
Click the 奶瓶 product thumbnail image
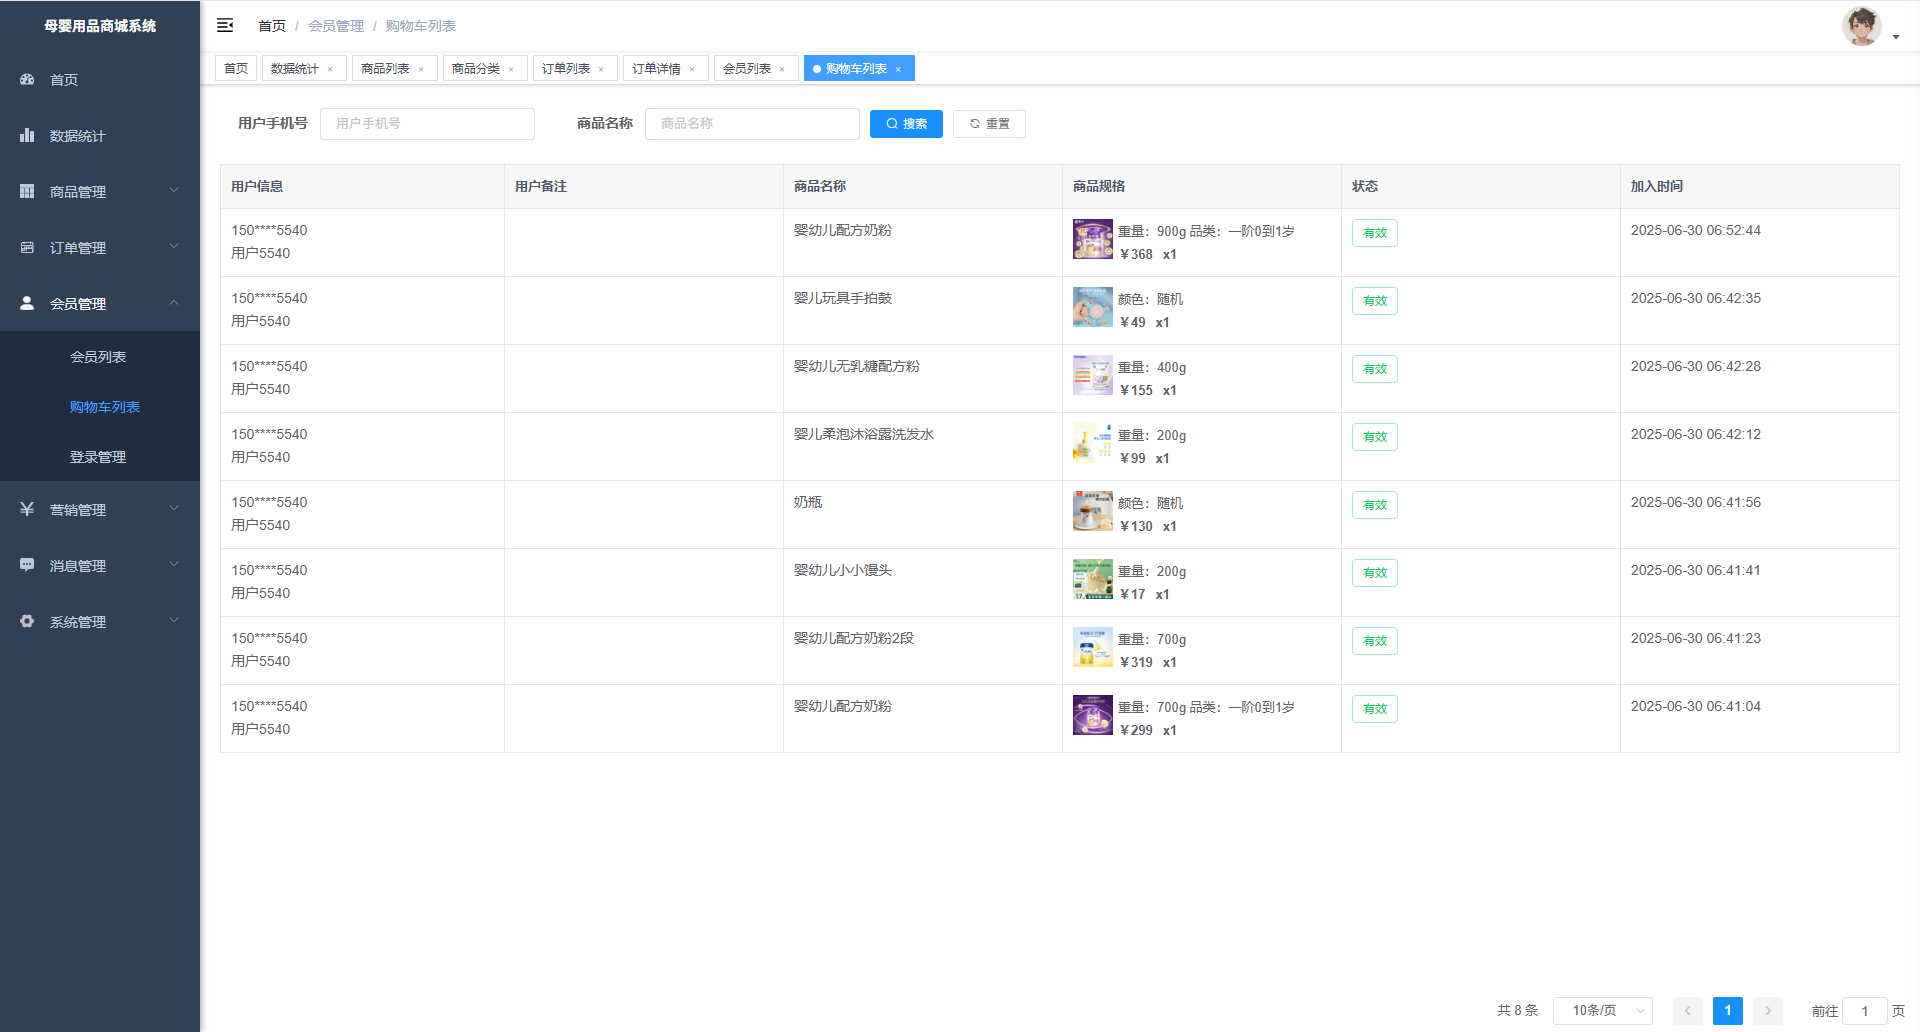pyautogui.click(x=1092, y=511)
